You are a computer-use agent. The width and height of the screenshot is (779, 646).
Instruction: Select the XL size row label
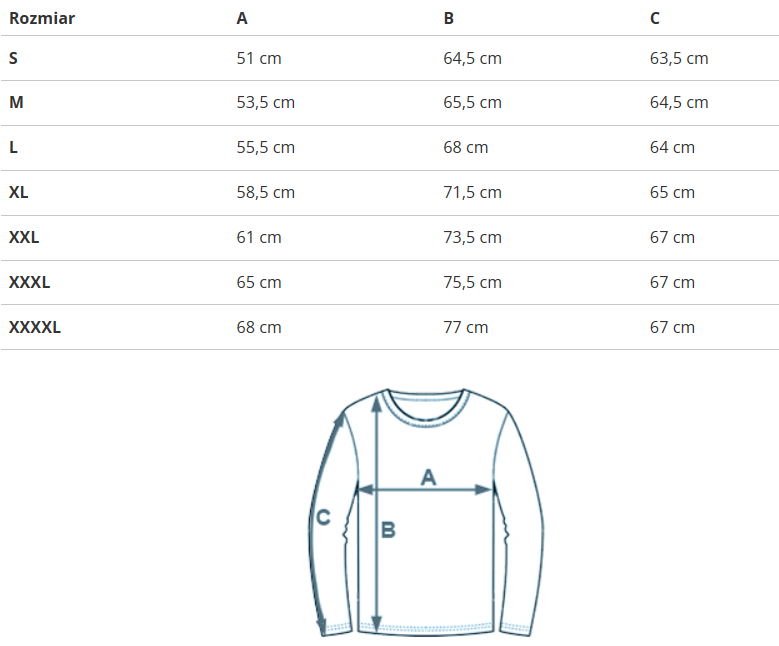19,192
